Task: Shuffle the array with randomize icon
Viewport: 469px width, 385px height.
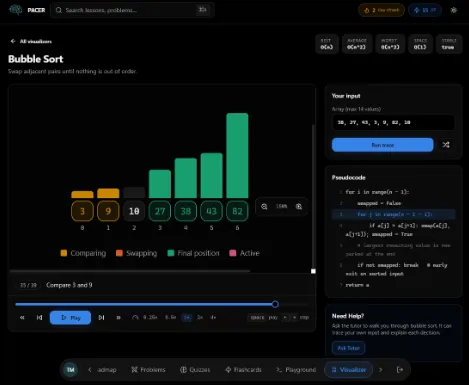Action: [x=446, y=145]
